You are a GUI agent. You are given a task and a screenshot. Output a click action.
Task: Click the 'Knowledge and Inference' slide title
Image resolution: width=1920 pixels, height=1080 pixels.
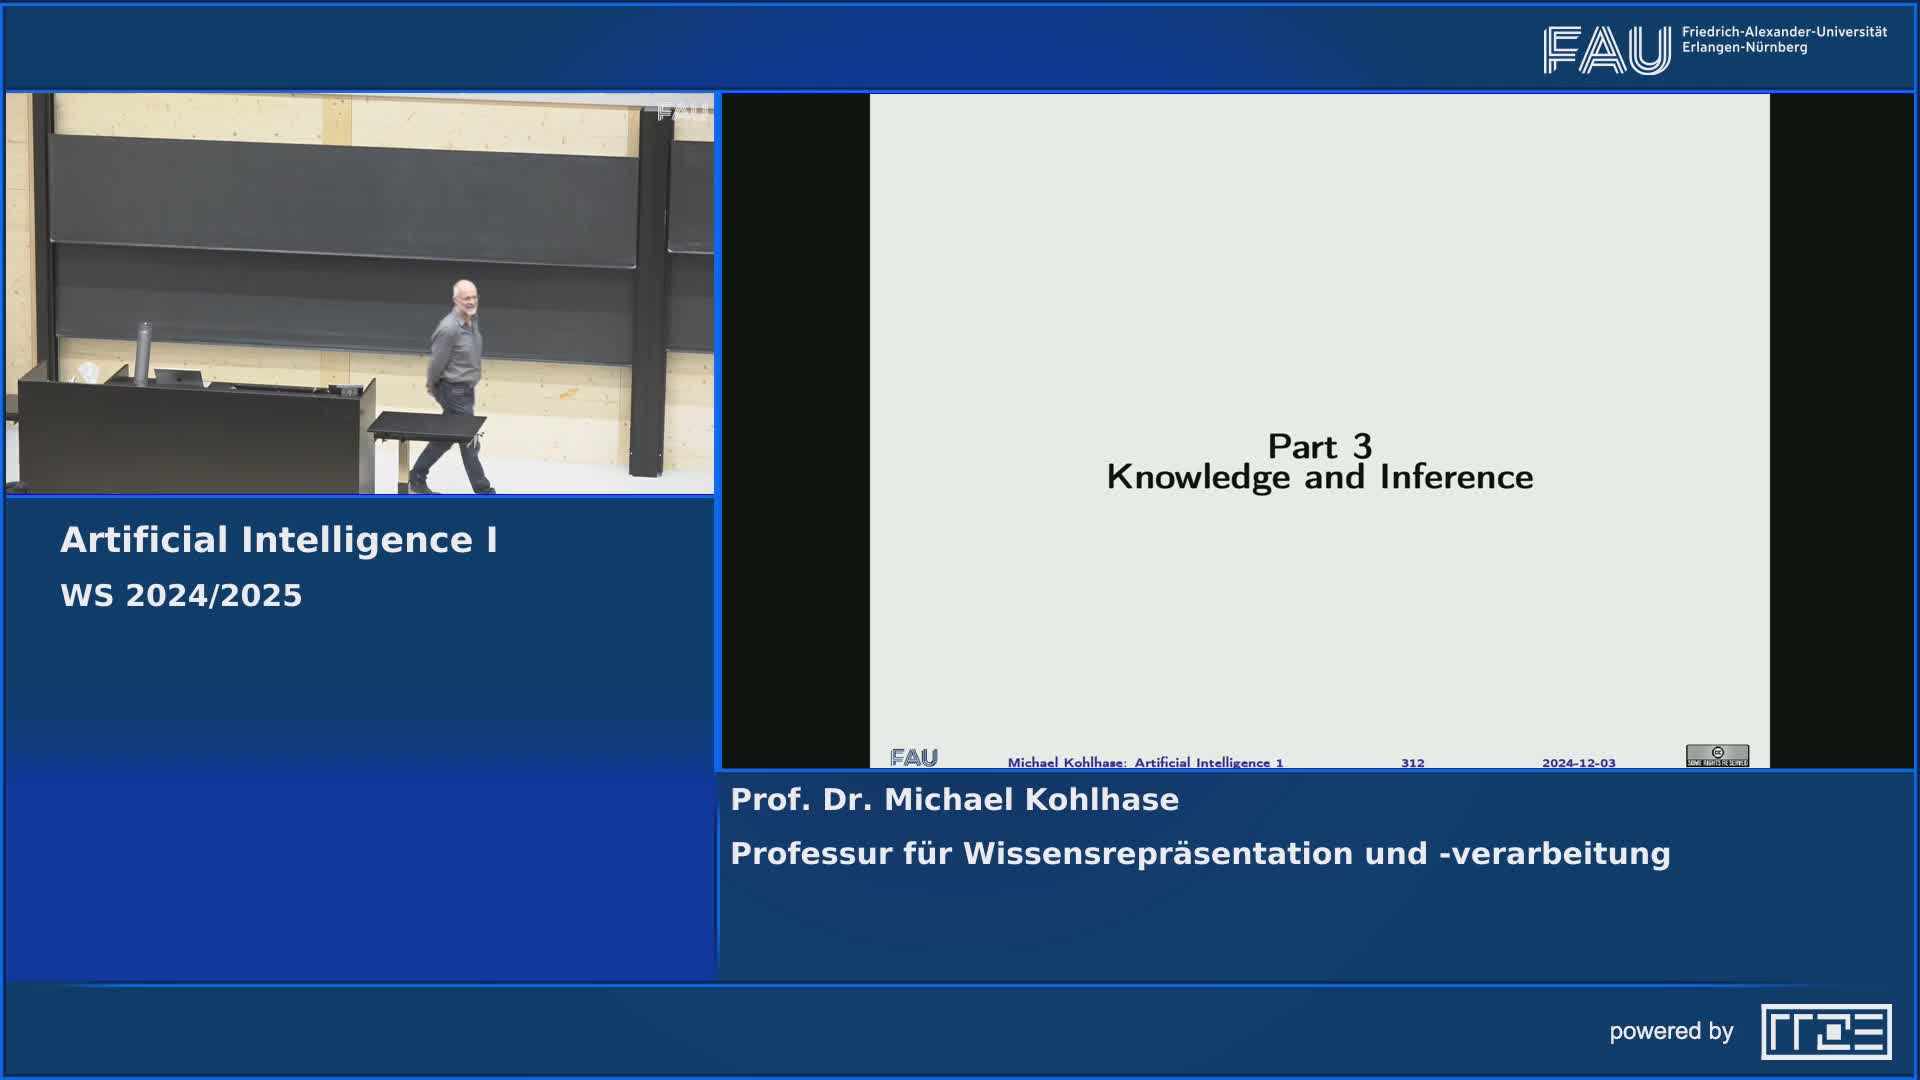[x=1319, y=477]
